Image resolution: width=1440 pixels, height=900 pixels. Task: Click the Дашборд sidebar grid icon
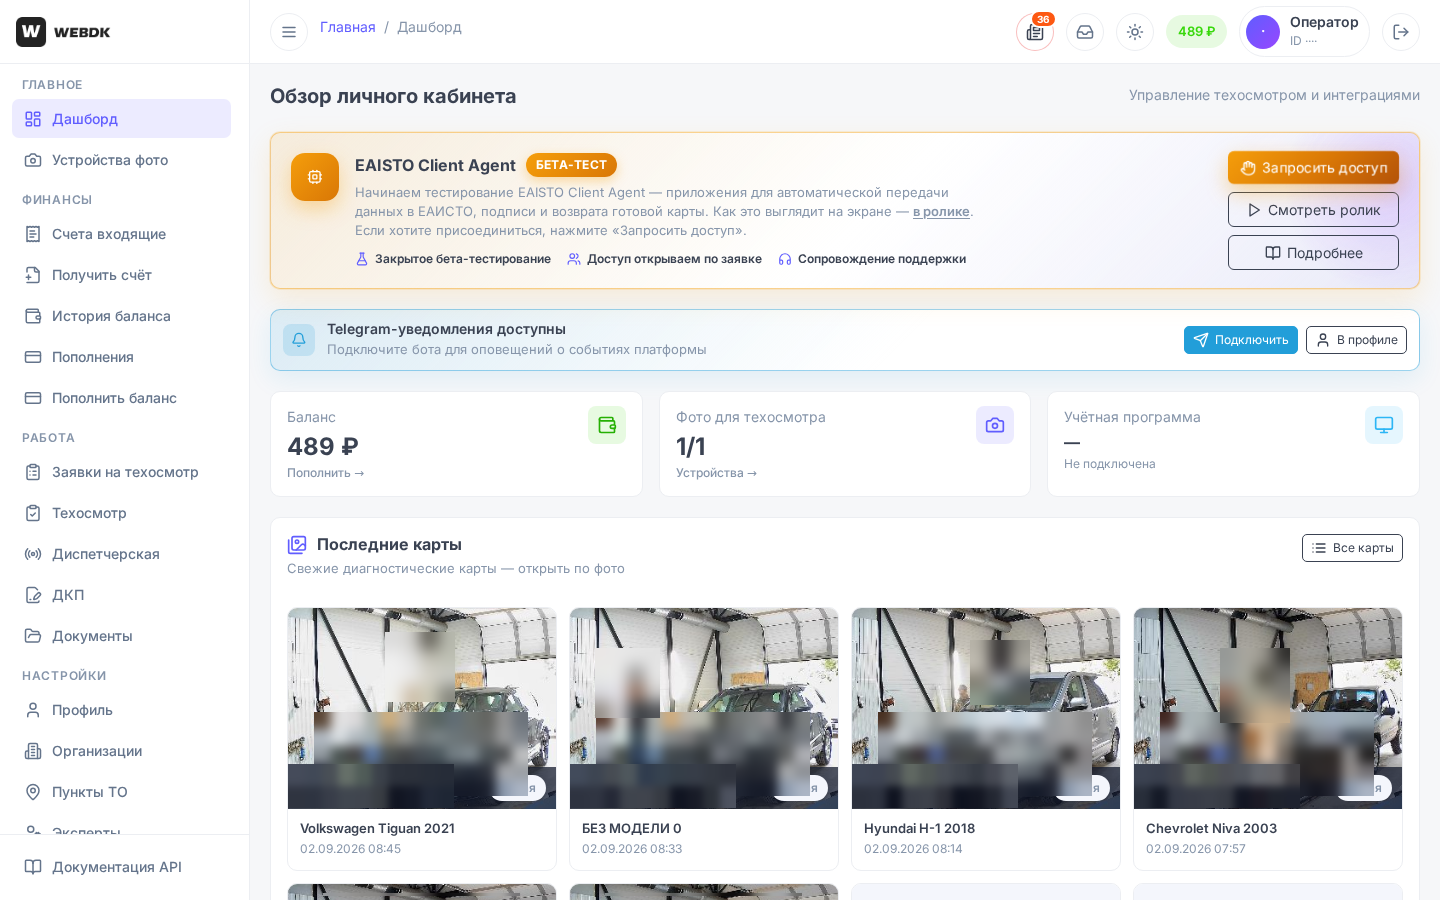point(33,119)
